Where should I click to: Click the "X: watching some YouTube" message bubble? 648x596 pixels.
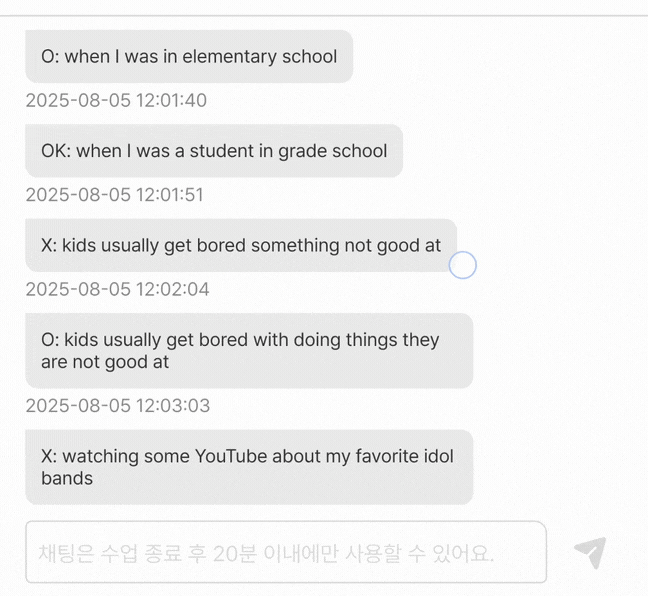(x=248, y=467)
